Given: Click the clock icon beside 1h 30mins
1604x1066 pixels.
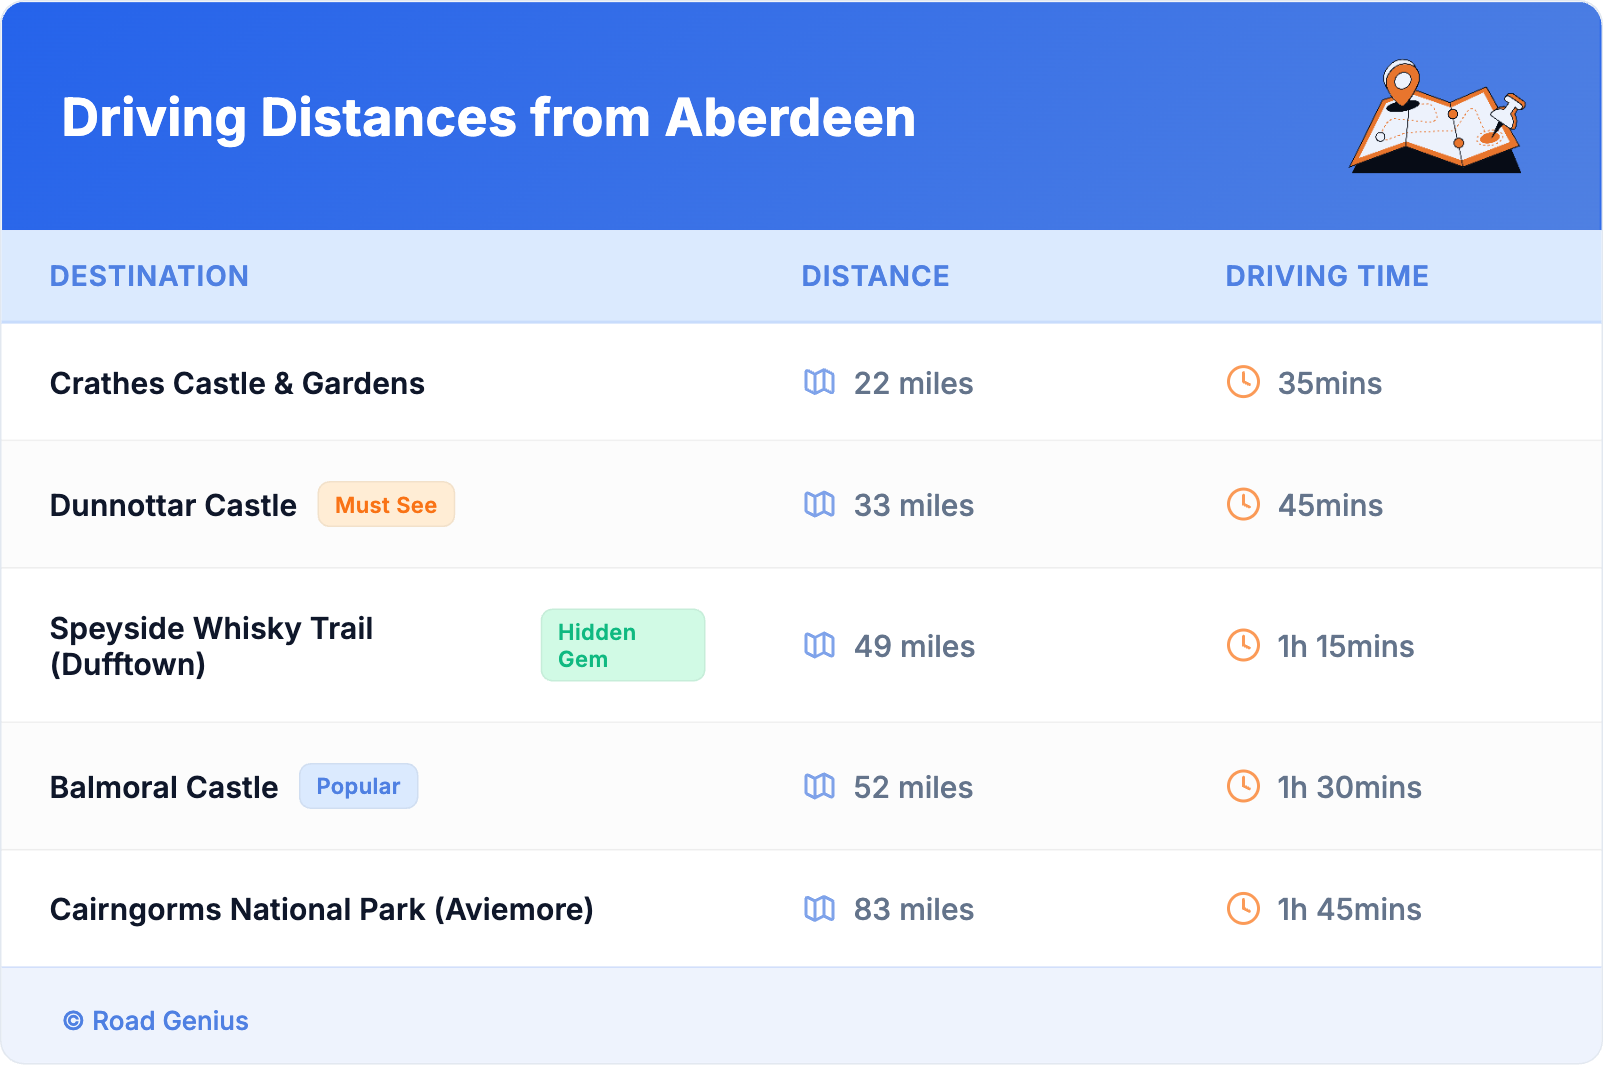Looking at the screenshot, I should pyautogui.click(x=1243, y=786).
